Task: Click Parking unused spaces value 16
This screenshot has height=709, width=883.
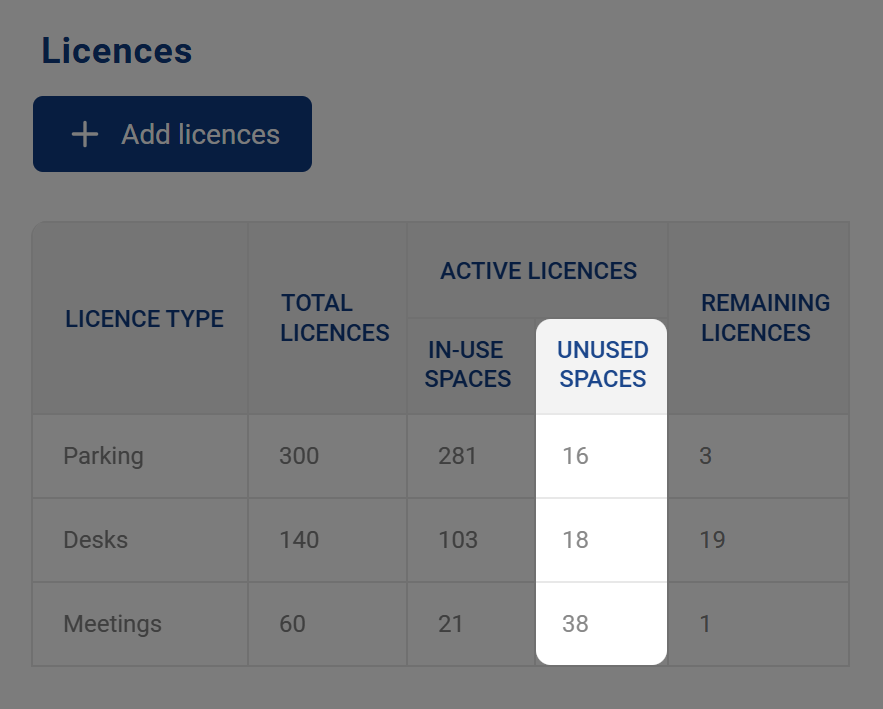Action: [575, 456]
